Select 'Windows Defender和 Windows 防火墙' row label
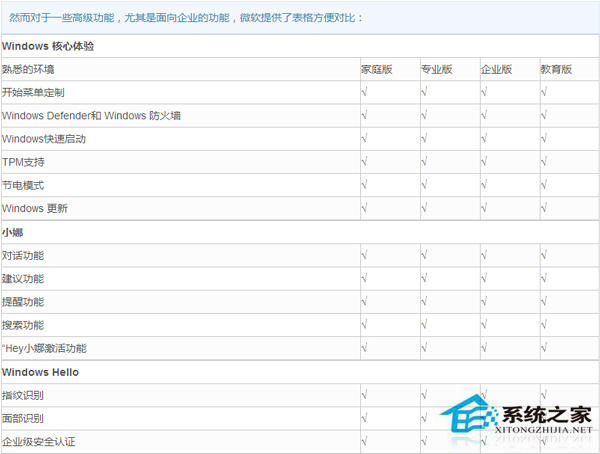The height and width of the screenshot is (454, 600). point(91,116)
